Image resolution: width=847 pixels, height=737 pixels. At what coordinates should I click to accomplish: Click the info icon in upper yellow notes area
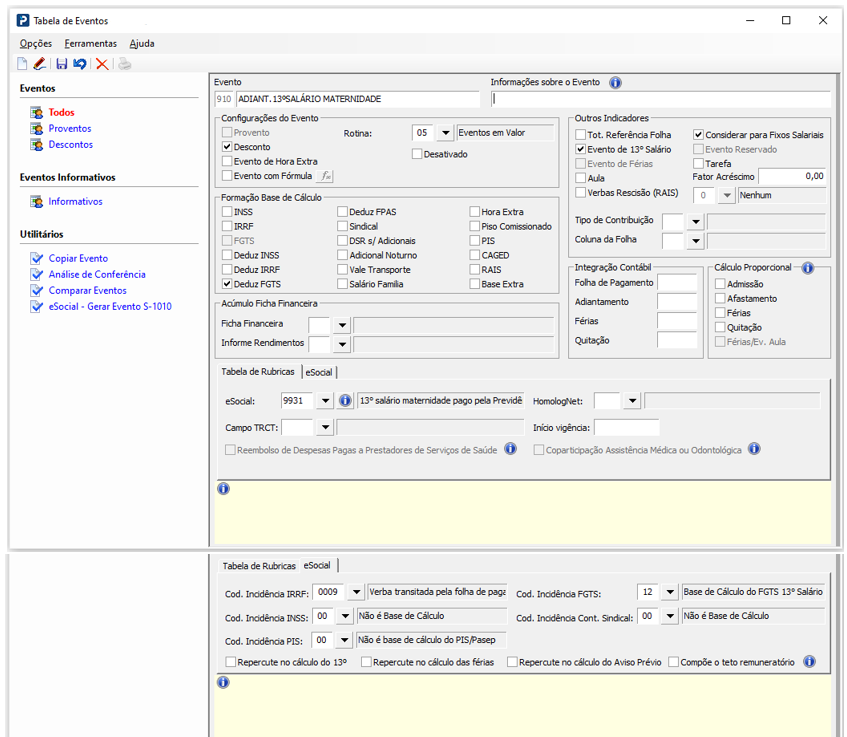point(223,488)
